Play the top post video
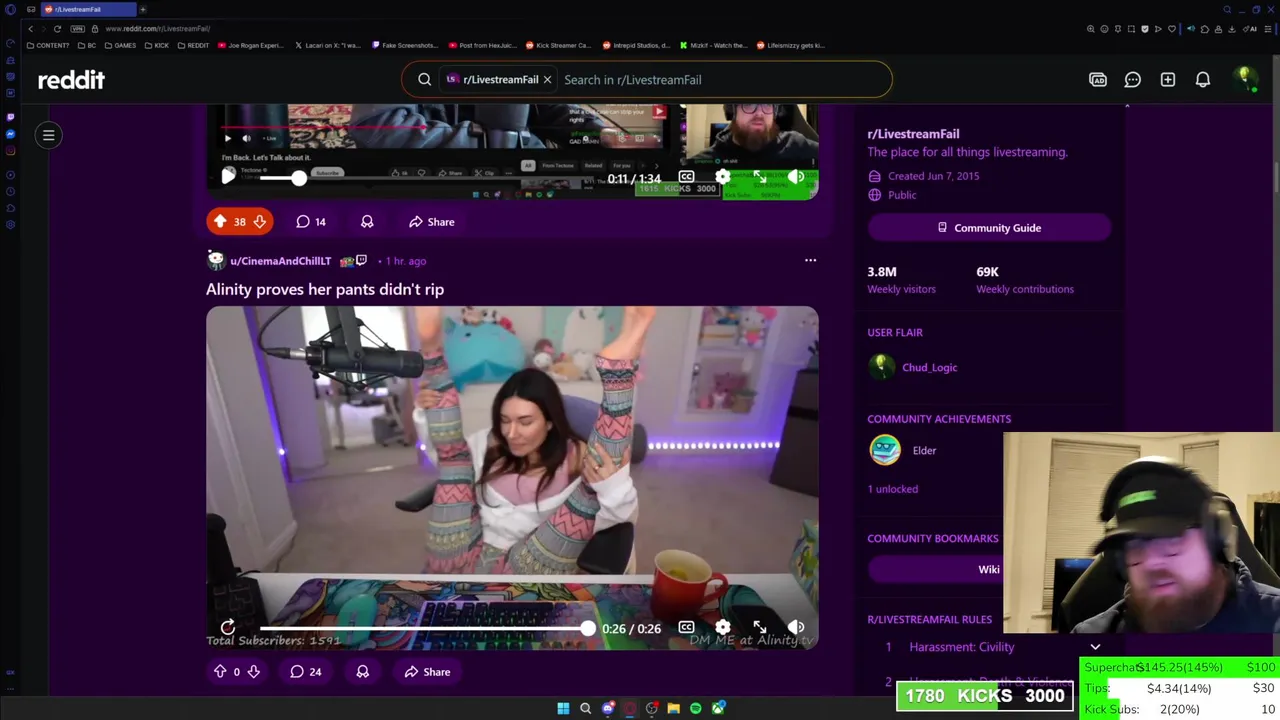The width and height of the screenshot is (1280, 720). coord(228,177)
